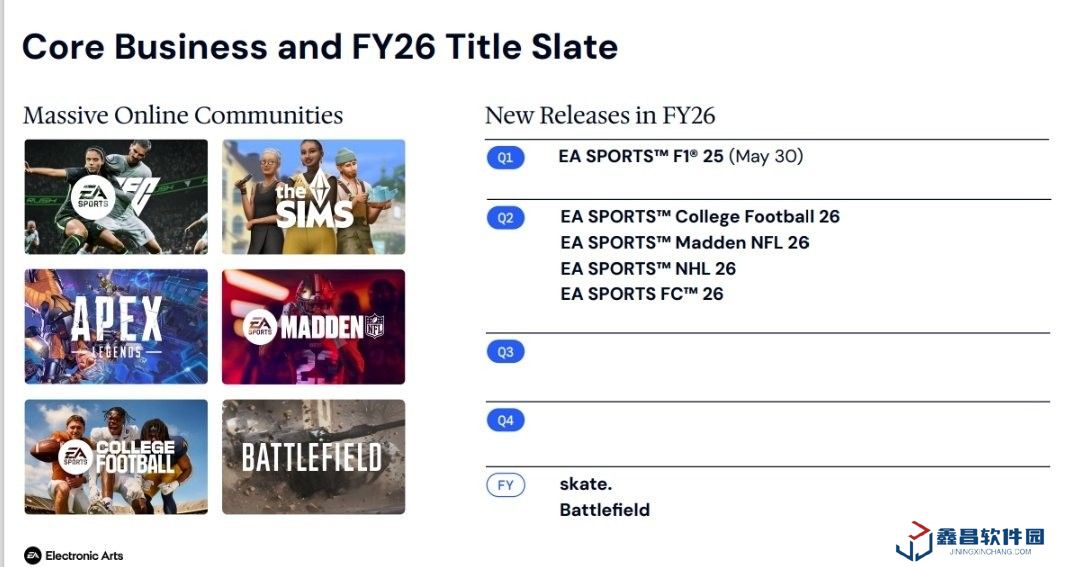Click Core Business and FY26 Title Slate heading
The image size is (1070, 567).
pyautogui.click(x=320, y=47)
